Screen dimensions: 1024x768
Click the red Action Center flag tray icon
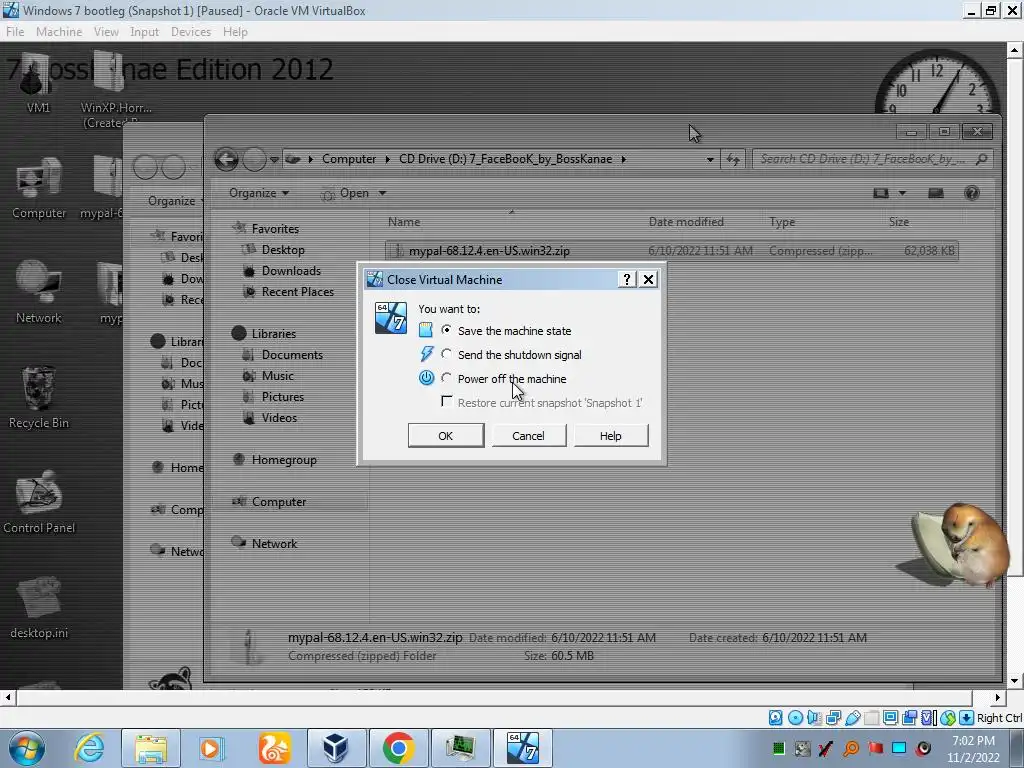pyautogui.click(x=876, y=748)
